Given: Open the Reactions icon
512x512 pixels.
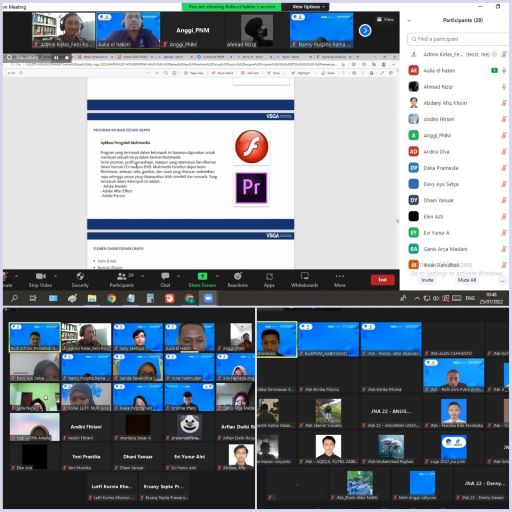Looking at the screenshot, I should coord(237,276).
